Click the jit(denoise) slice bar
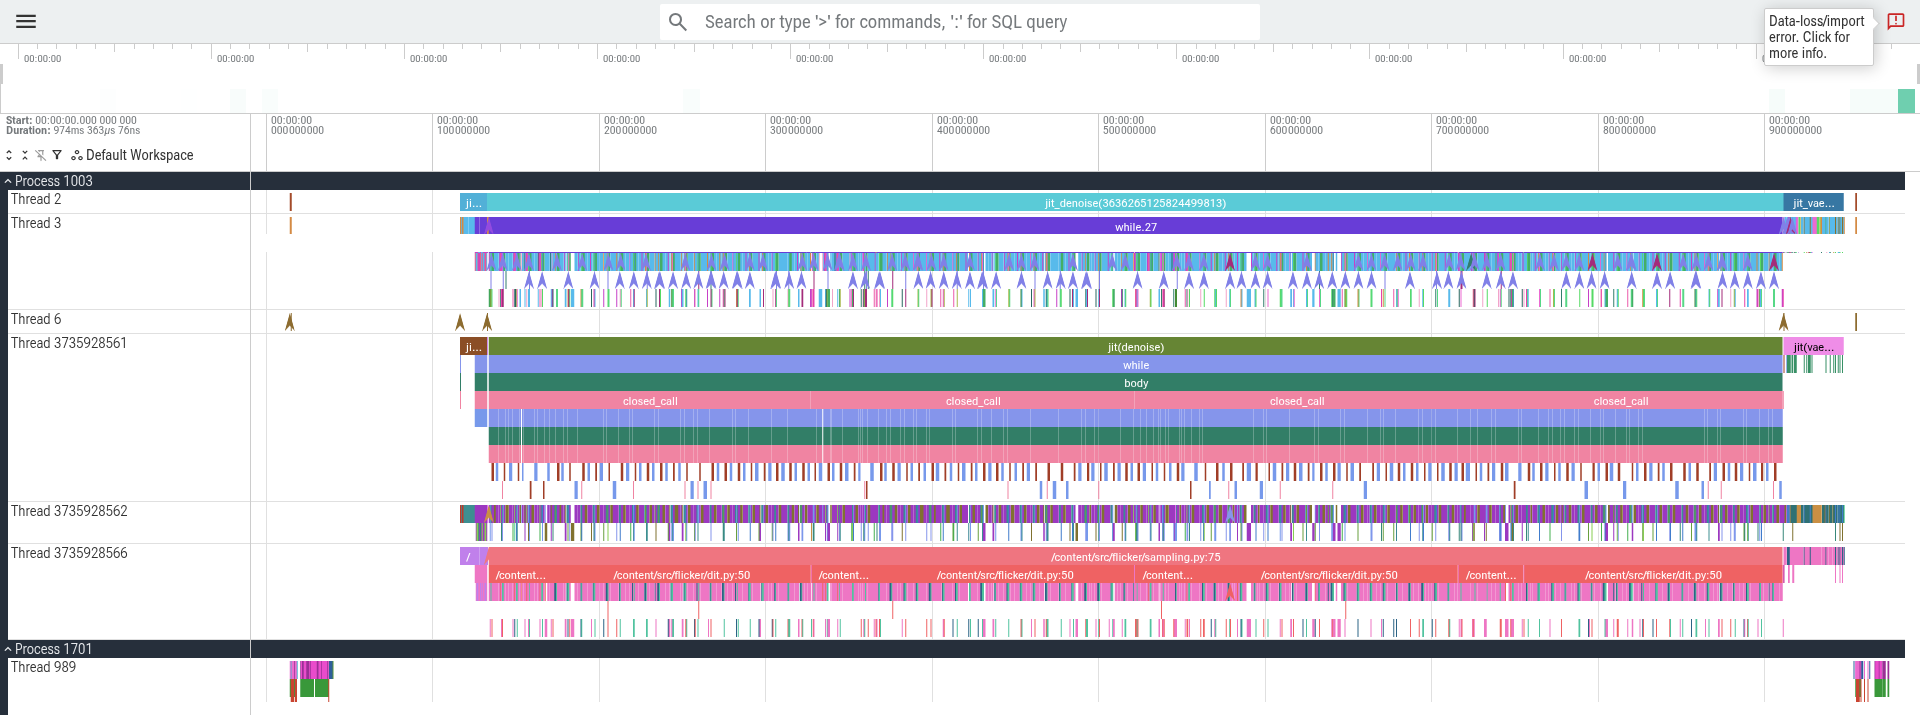Screen dimensions: 1920x715 [x=1135, y=347]
